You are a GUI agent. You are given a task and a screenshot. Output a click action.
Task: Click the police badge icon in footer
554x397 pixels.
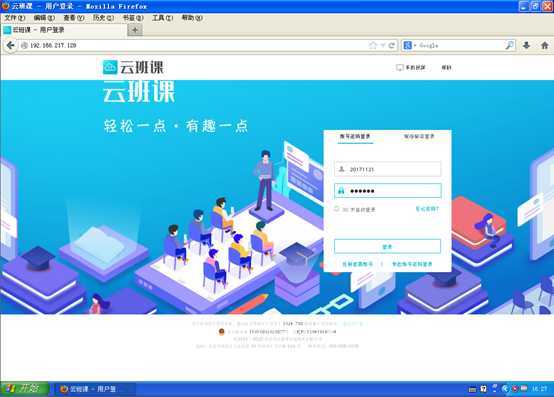coord(222,332)
